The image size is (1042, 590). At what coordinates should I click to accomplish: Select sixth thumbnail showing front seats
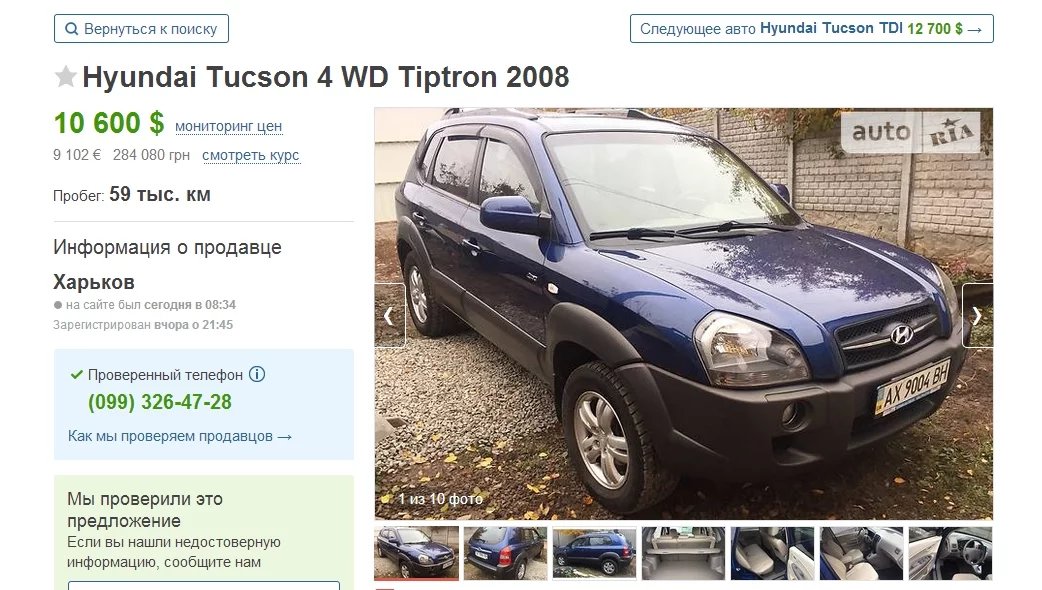tap(861, 553)
